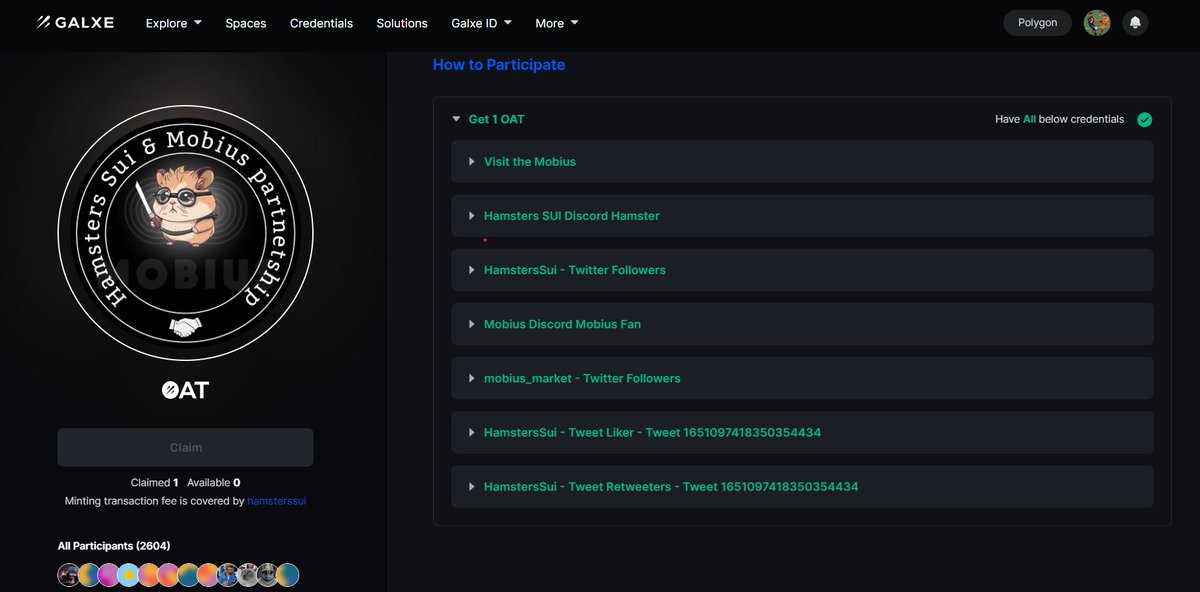Expand HamstersSui - Twitter Followers credential
The width and height of the screenshot is (1200, 592).
[x=802, y=270]
